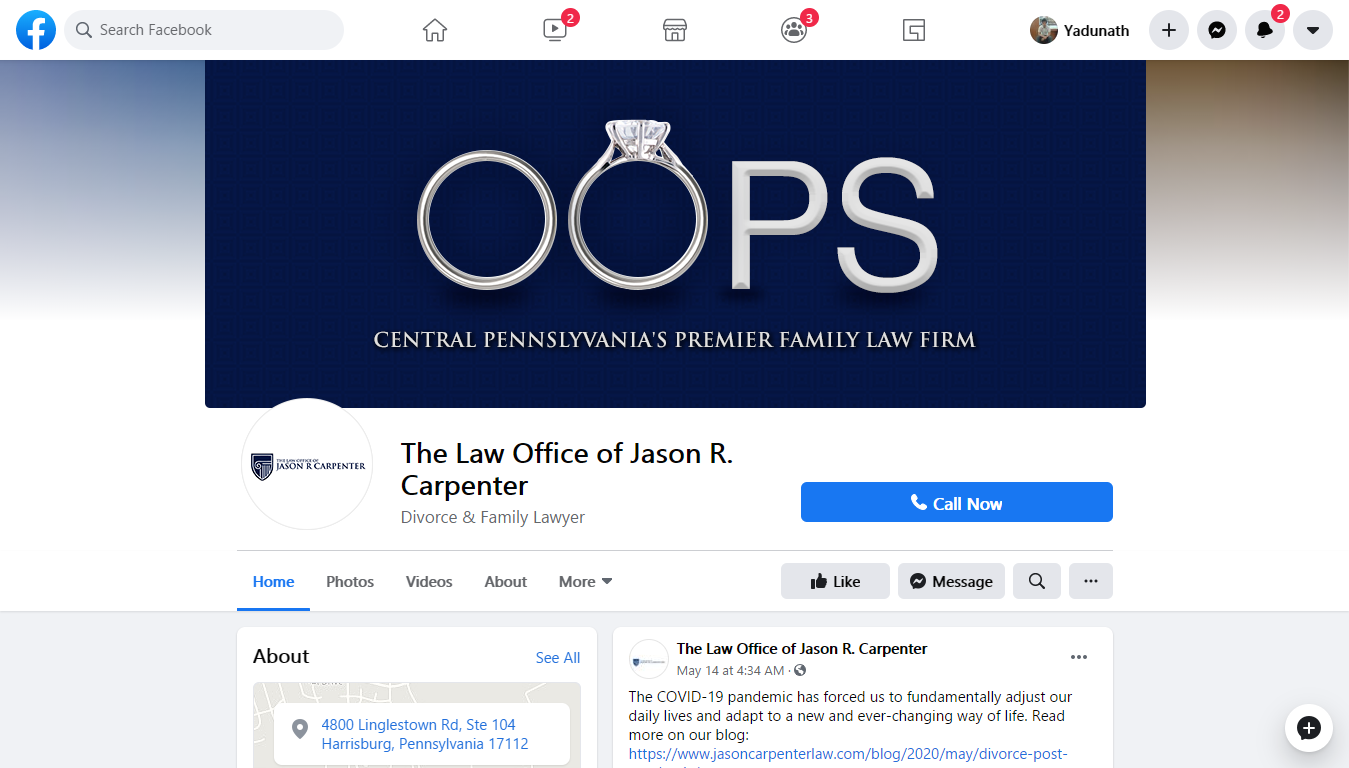This screenshot has width=1349, height=768.
Task: Switch to the Photos tab
Action: pyautogui.click(x=350, y=581)
